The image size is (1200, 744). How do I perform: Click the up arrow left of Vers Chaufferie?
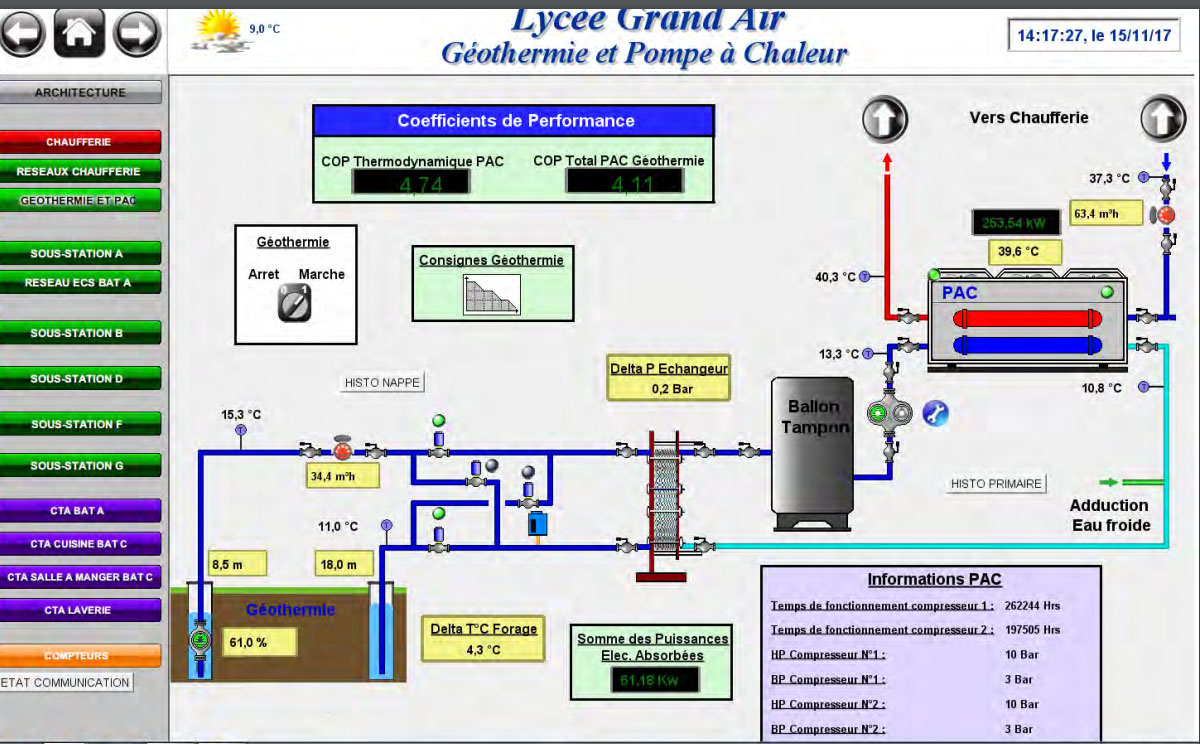884,119
